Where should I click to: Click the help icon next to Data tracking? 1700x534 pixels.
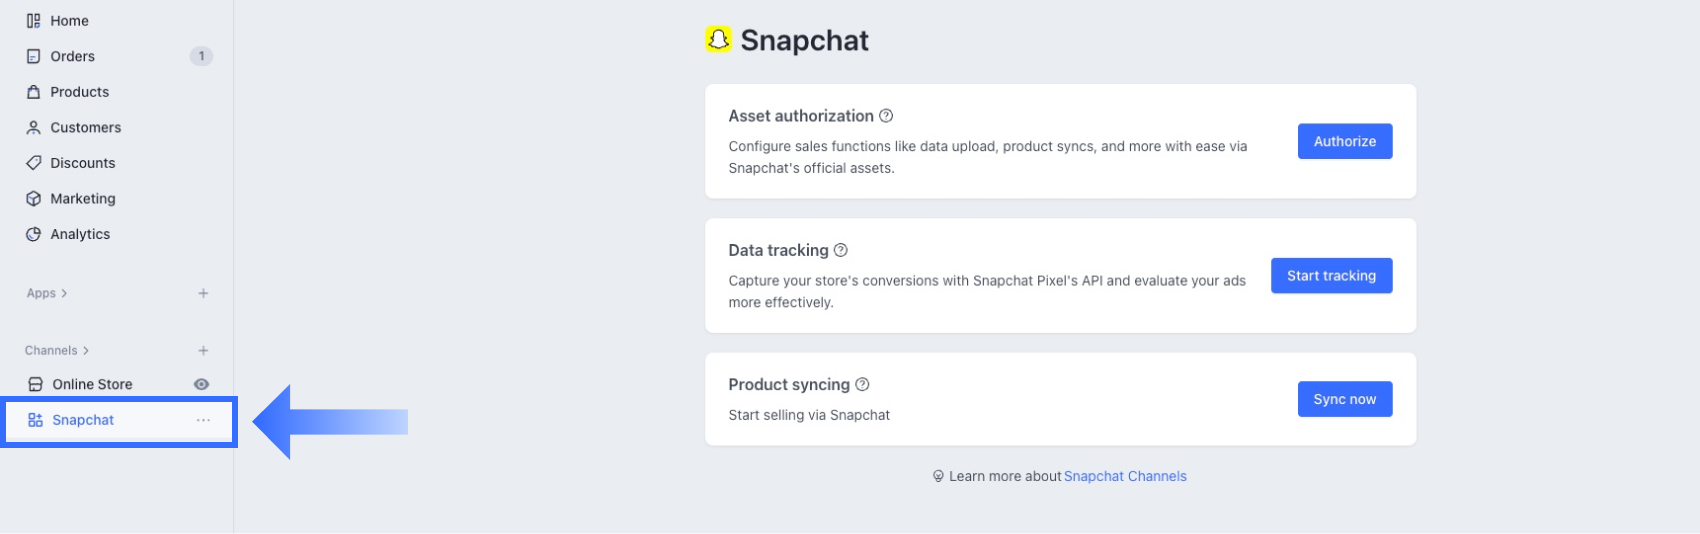pos(841,250)
